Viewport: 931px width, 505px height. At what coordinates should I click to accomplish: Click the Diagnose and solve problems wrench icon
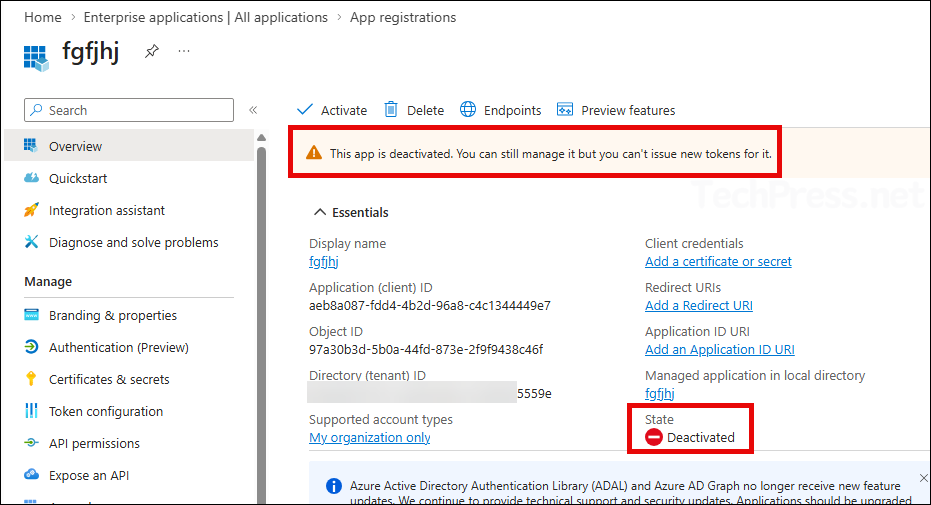point(31,242)
